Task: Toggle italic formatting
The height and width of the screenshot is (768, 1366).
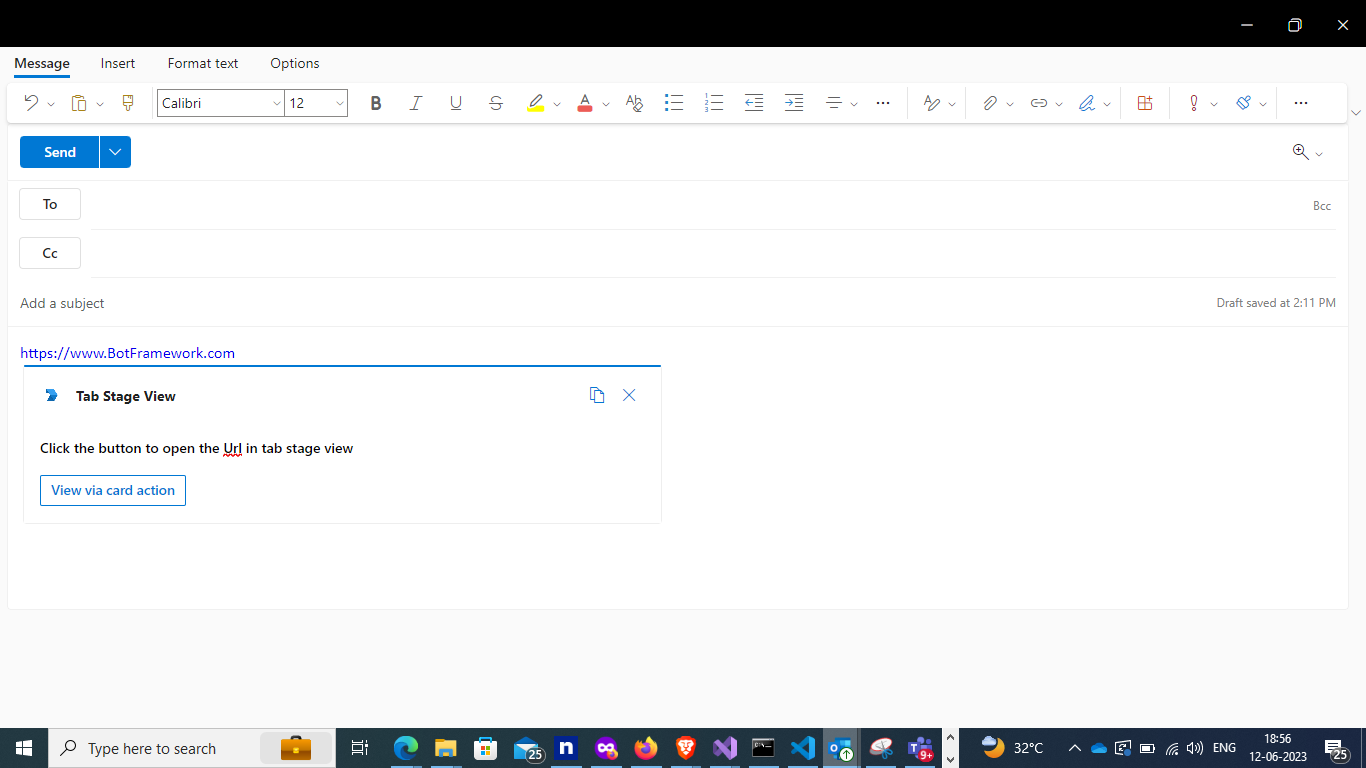Action: [x=416, y=103]
